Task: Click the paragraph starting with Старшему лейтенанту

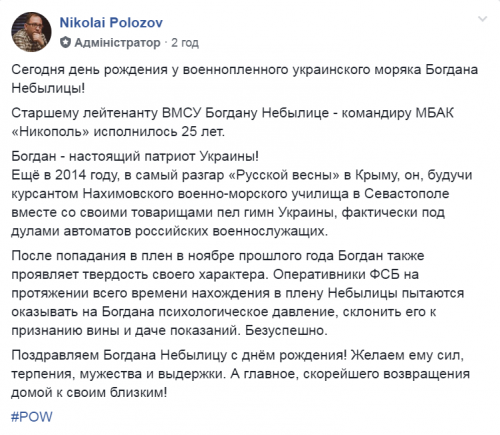Action: [x=233, y=122]
